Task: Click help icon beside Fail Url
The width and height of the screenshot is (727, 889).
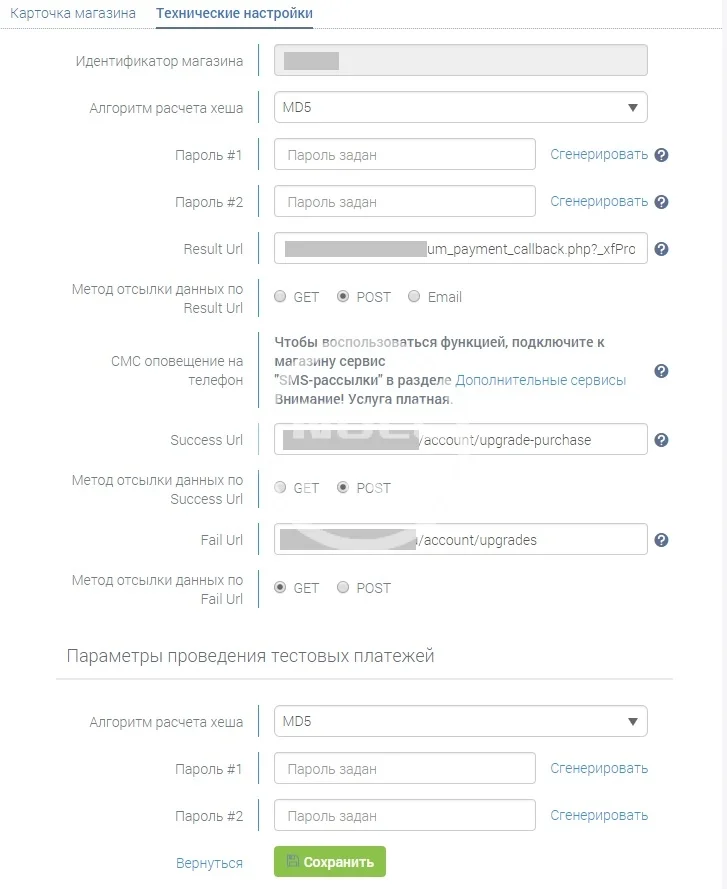Action: click(x=661, y=540)
